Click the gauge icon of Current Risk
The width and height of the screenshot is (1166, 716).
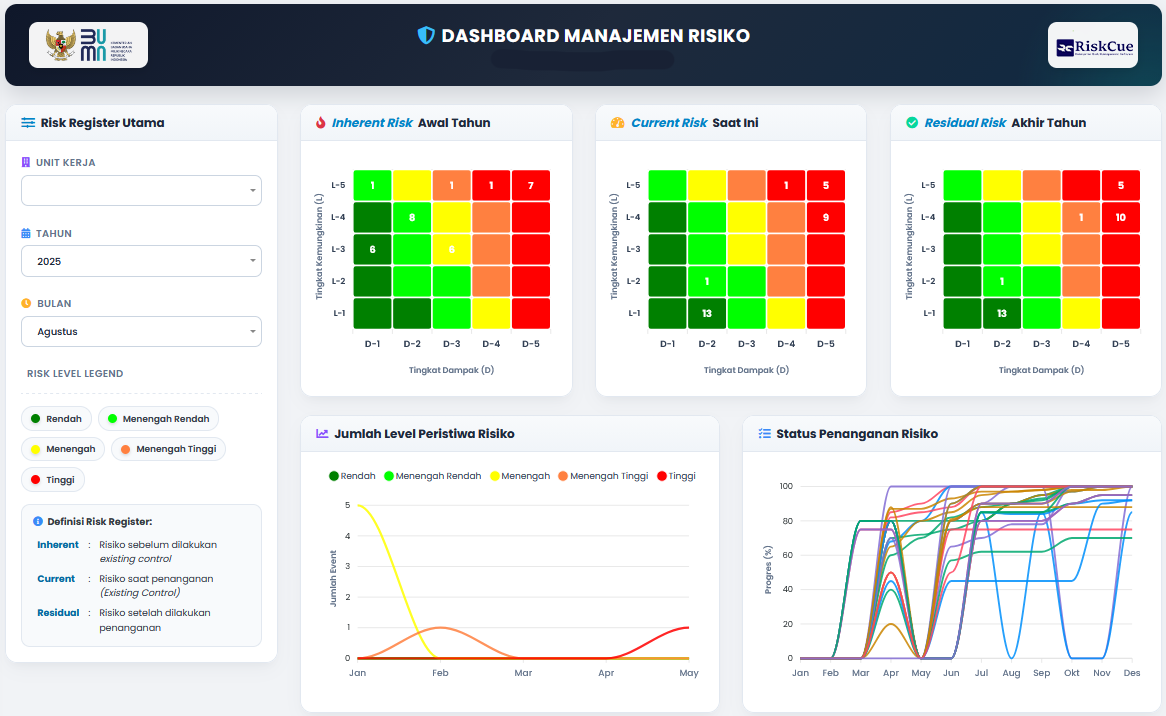click(x=617, y=123)
